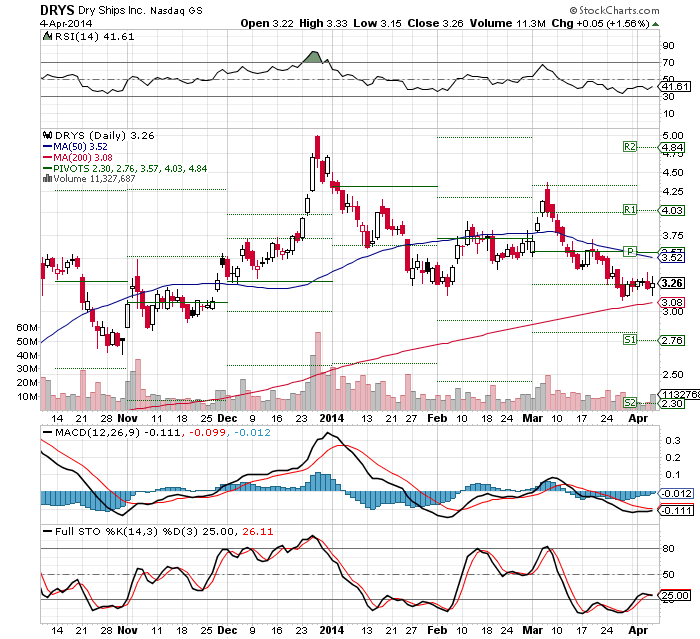Click the green RSI mountain icon

[47, 36]
